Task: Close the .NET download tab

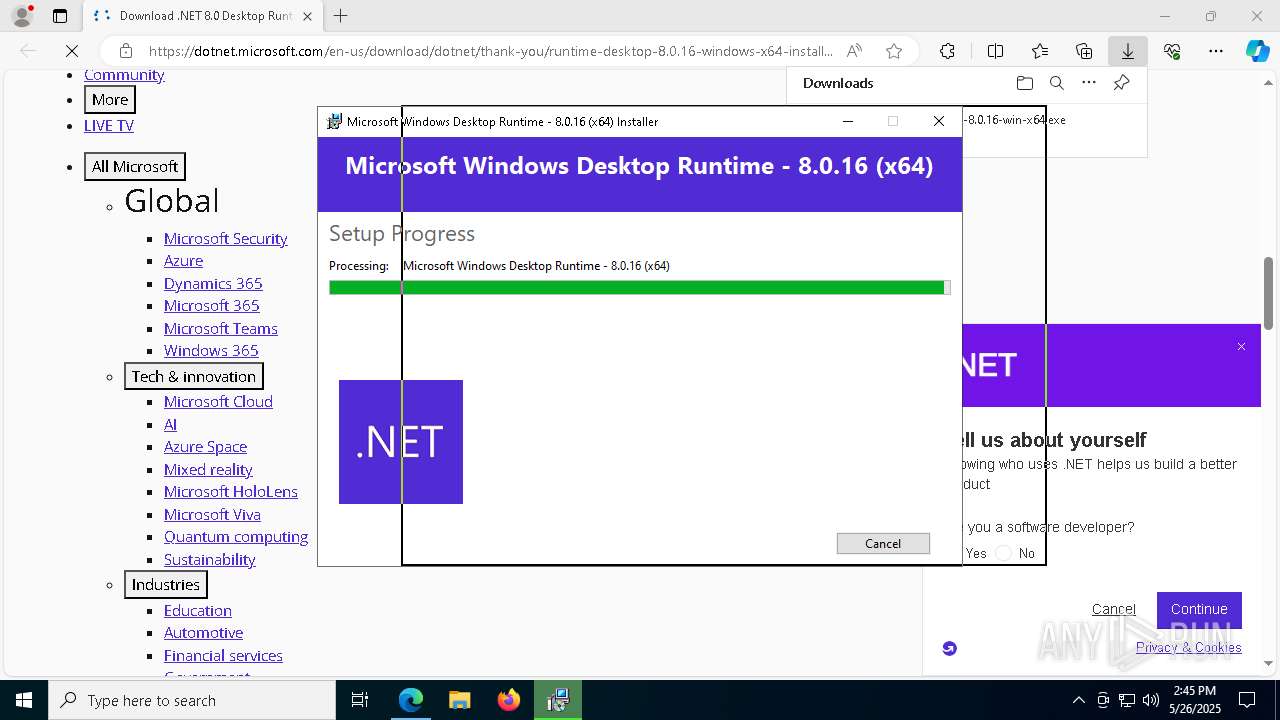Action: pyautogui.click(x=307, y=16)
